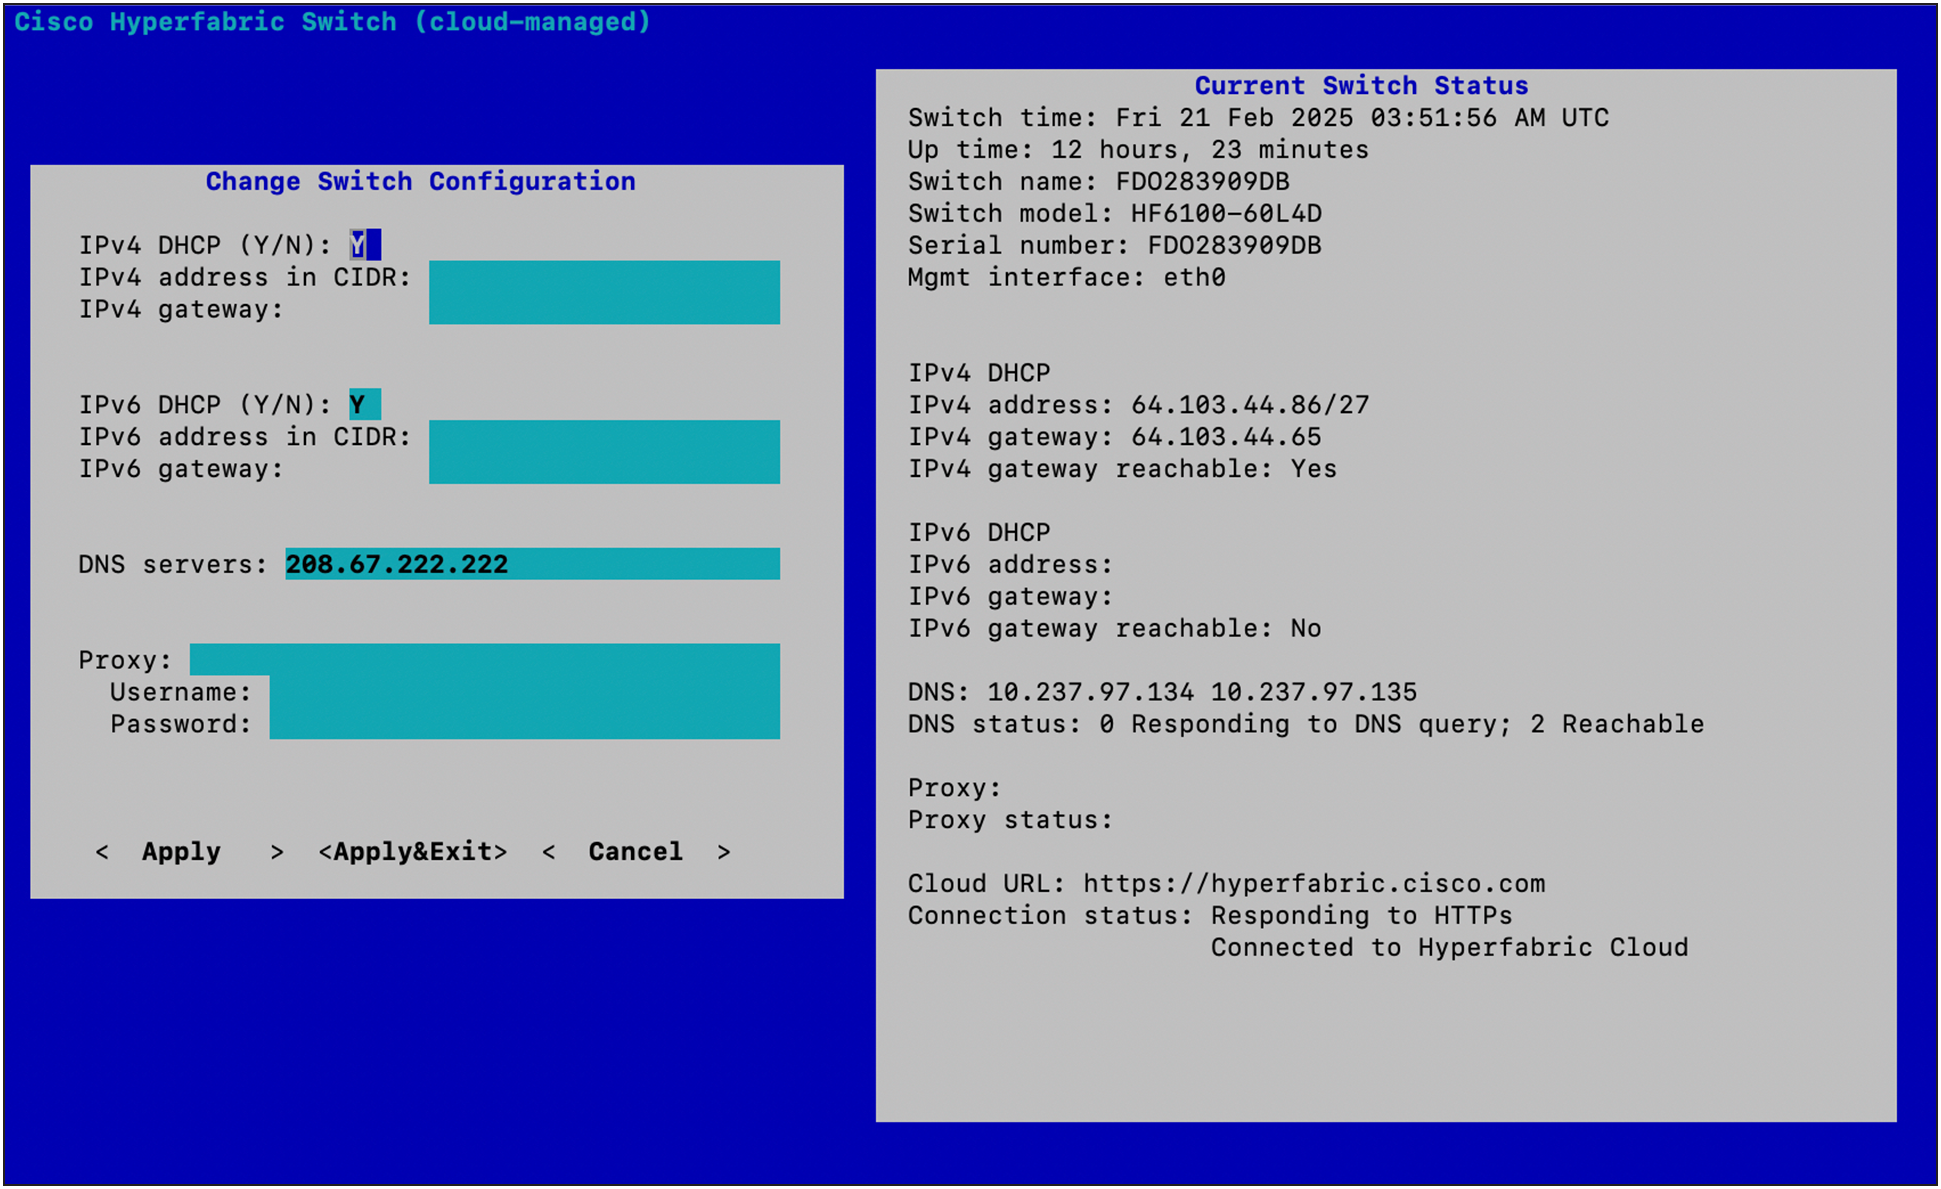
Task: Click the IPv4 gateway input field
Action: [604, 309]
